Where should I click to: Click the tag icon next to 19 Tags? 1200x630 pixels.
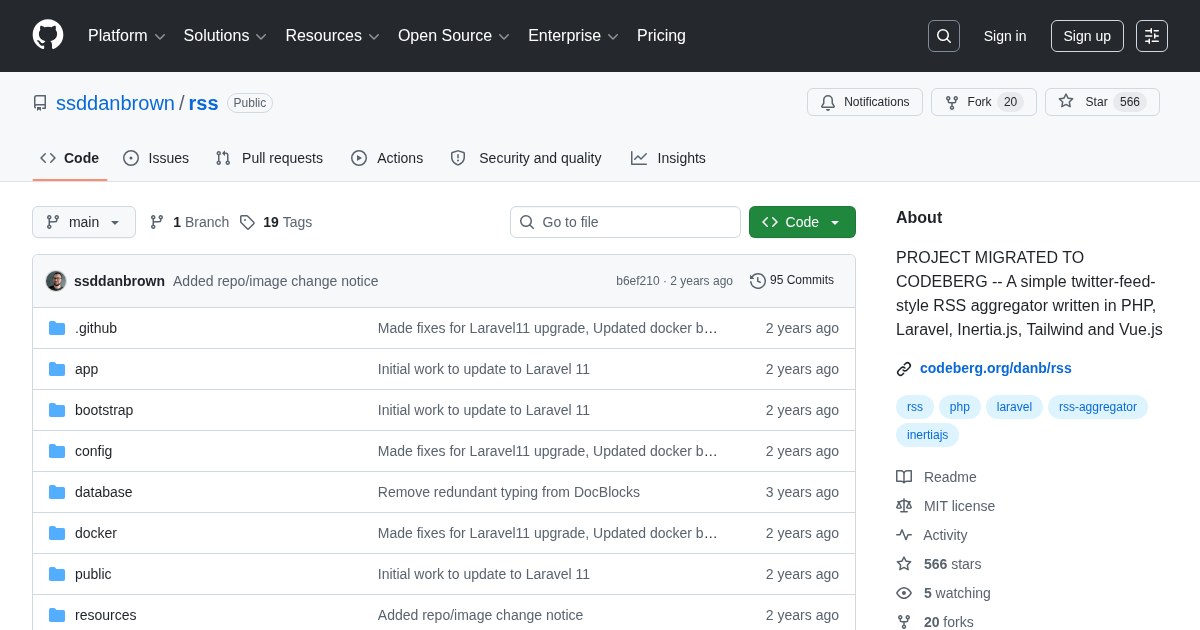(x=247, y=222)
